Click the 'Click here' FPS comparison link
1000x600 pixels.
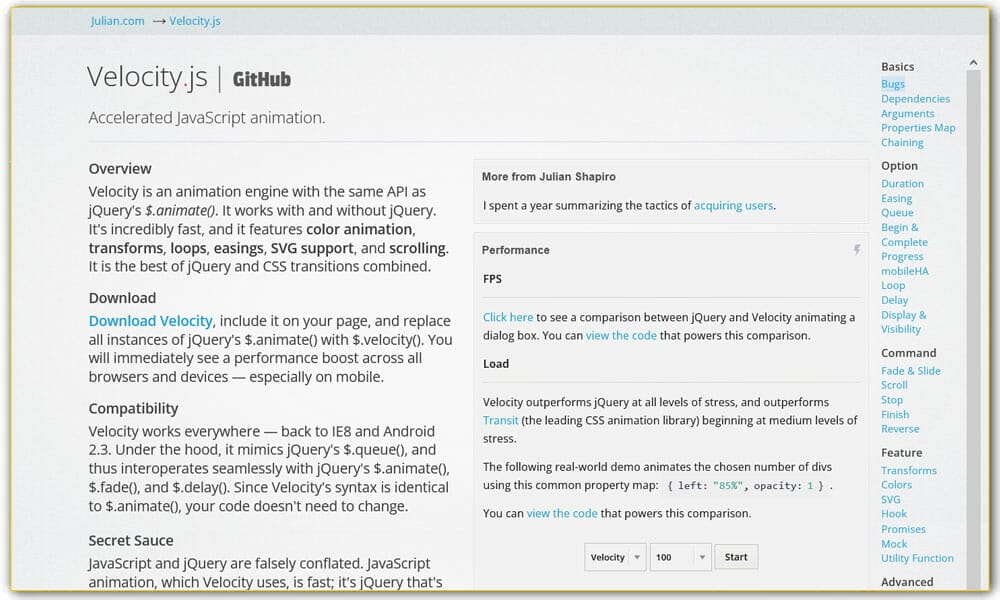(508, 317)
